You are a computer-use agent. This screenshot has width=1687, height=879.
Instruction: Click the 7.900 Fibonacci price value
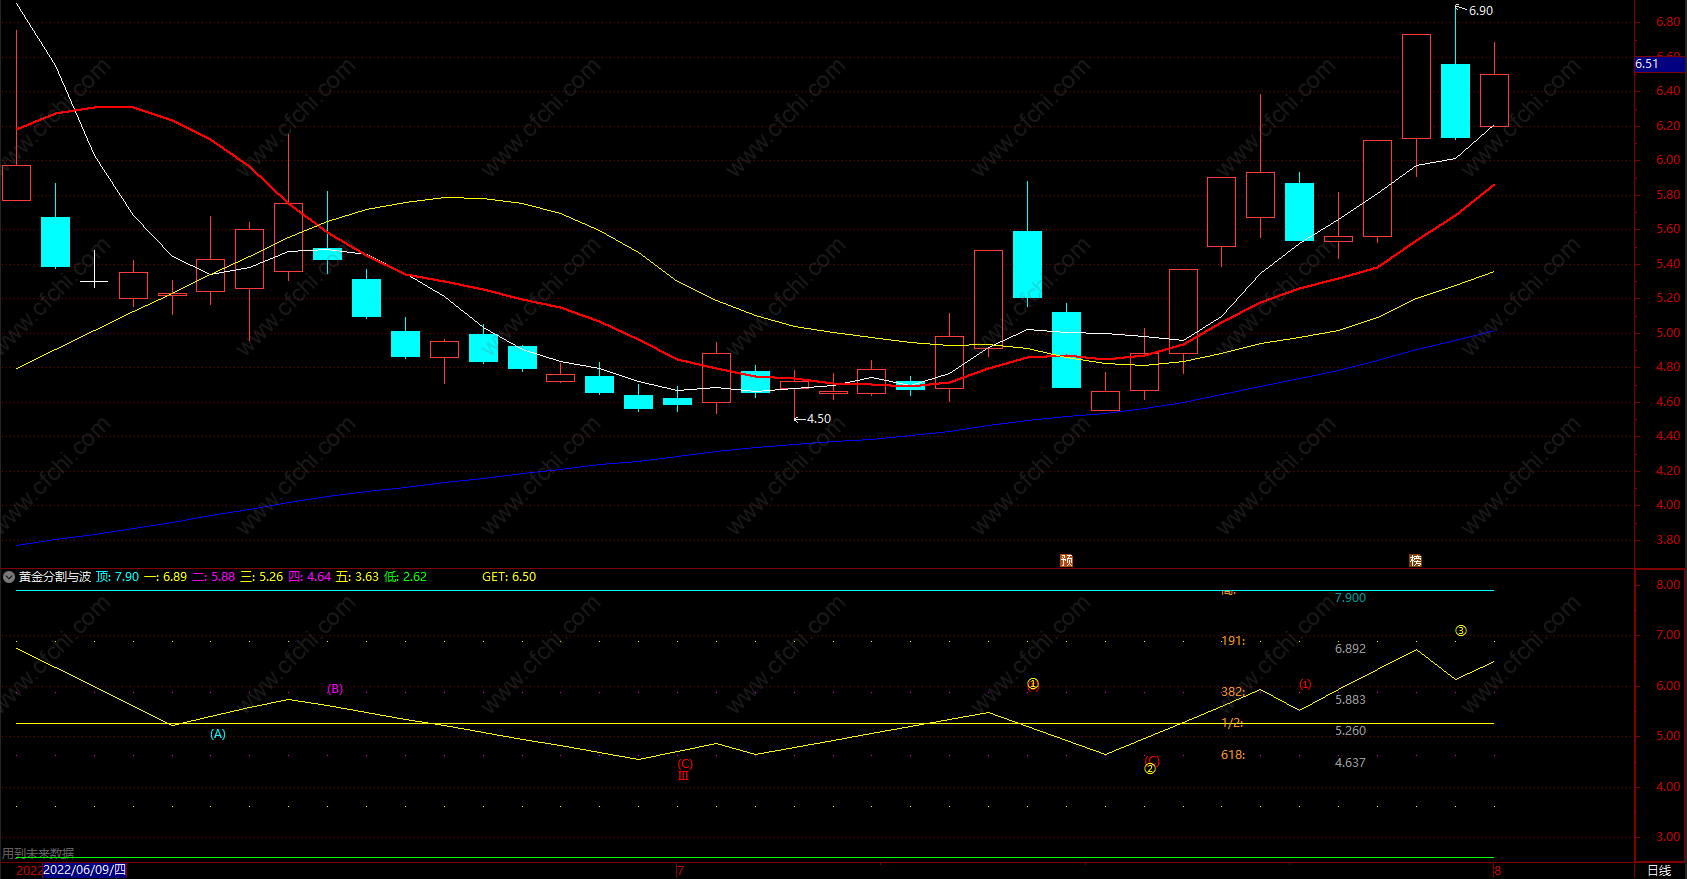(1350, 598)
